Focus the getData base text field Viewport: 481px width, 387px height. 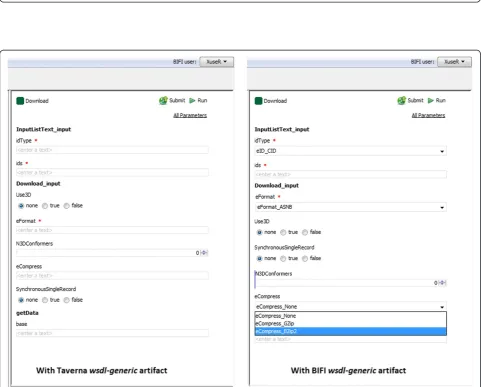pyautogui.click(x=112, y=333)
